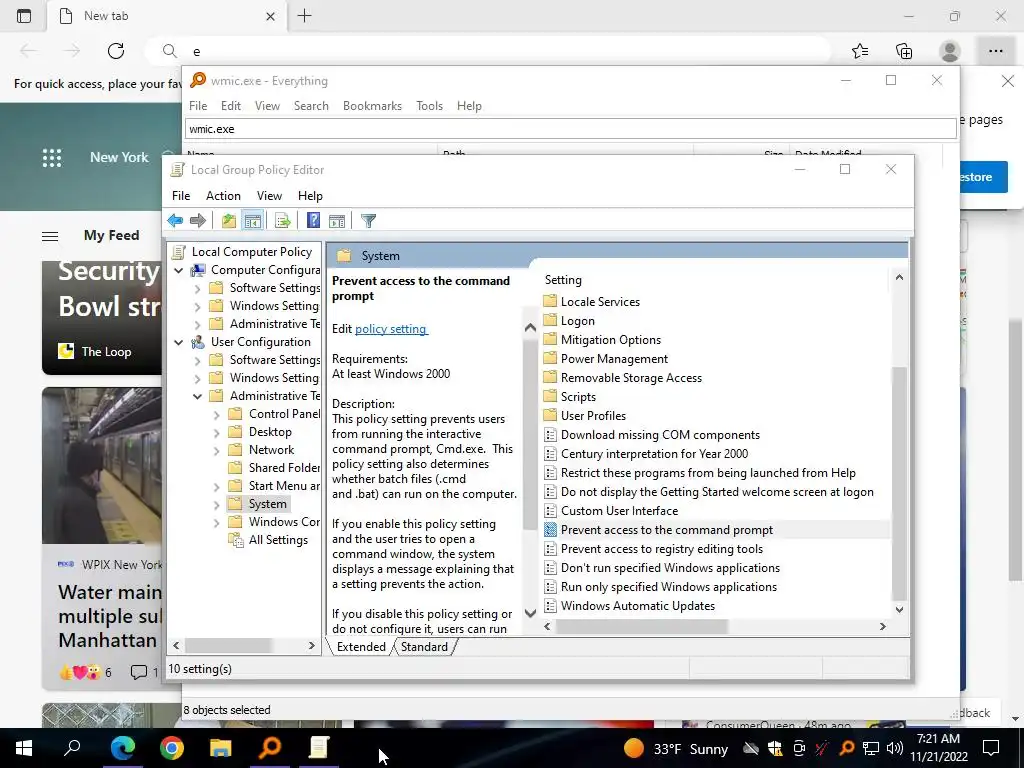Expand the Desktop tree node
The width and height of the screenshot is (1024, 768).
(216, 432)
